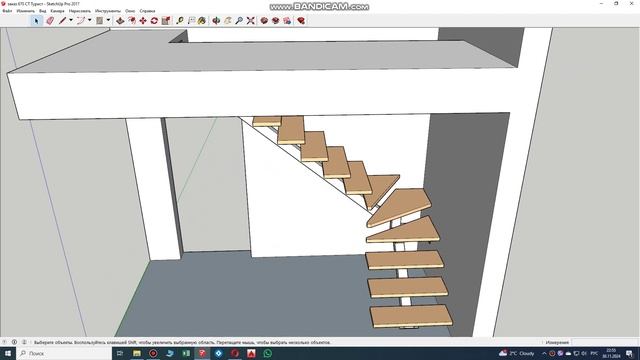Select the Scale tool
The height and width of the screenshot is (360, 640).
tap(166, 20)
